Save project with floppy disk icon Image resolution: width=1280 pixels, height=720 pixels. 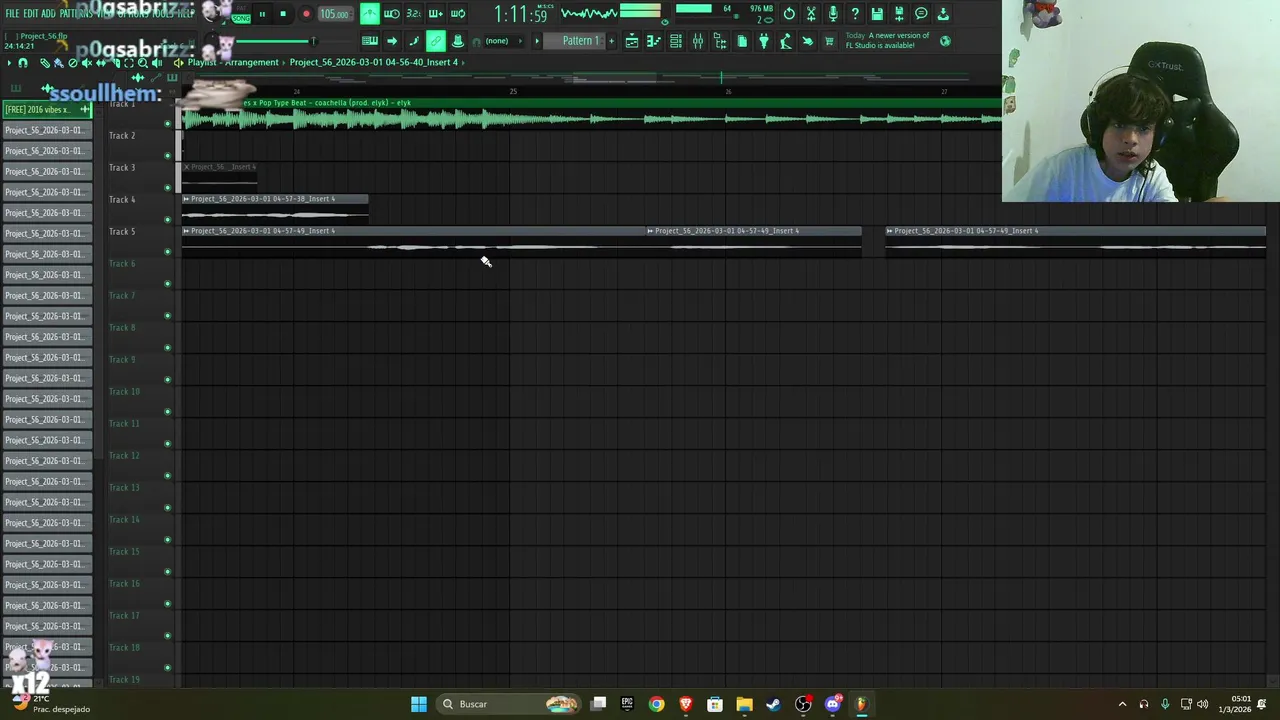pos(877,14)
